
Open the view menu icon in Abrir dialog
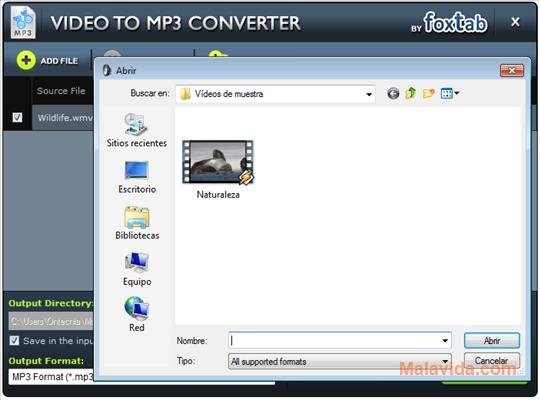pyautogui.click(x=449, y=93)
